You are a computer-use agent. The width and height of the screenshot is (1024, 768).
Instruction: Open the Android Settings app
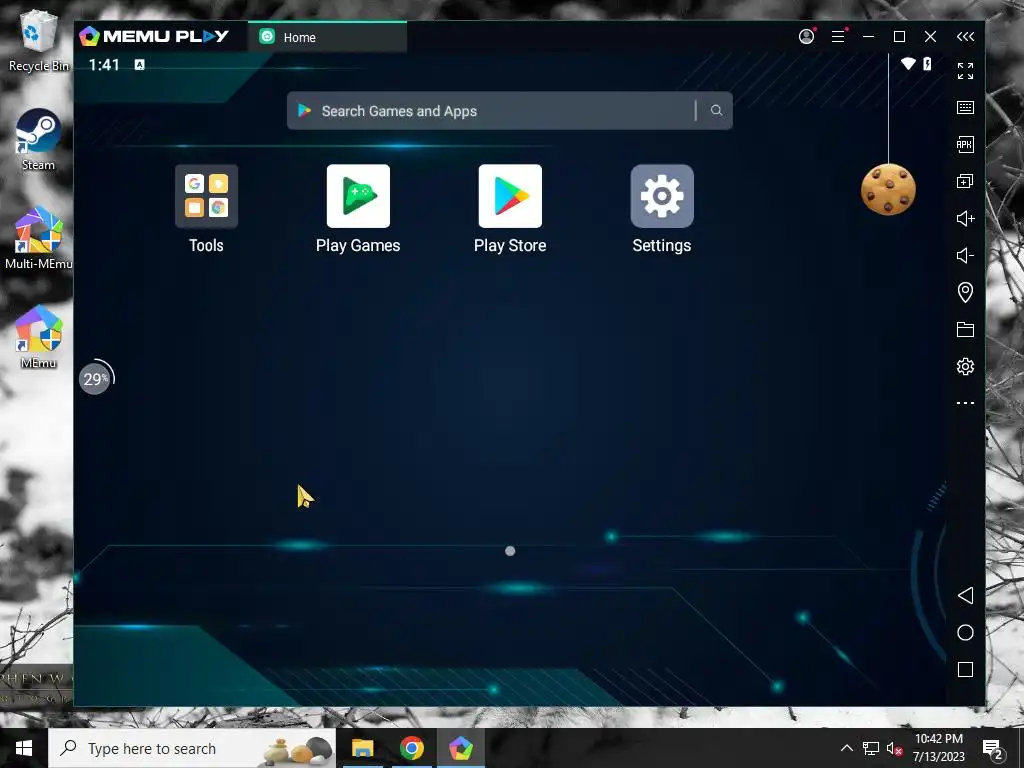pyautogui.click(x=662, y=196)
